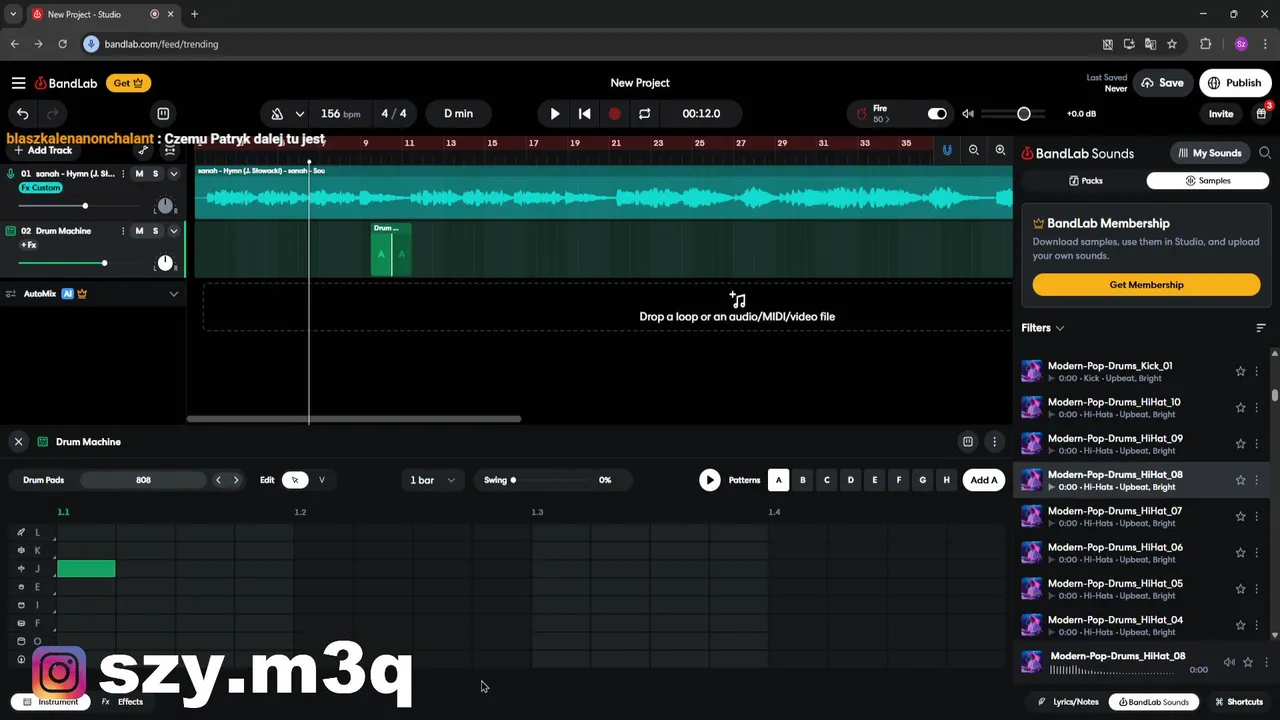
Task: Select the pencil edit mode
Action: [x=295, y=480]
